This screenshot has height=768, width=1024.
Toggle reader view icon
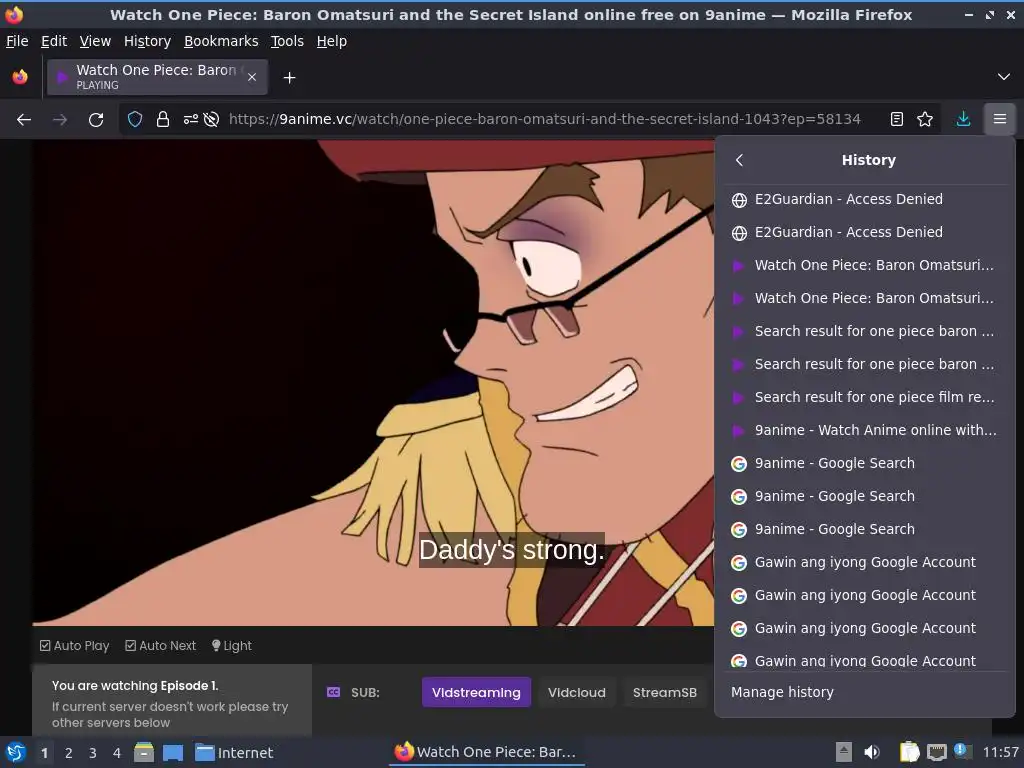(897, 119)
